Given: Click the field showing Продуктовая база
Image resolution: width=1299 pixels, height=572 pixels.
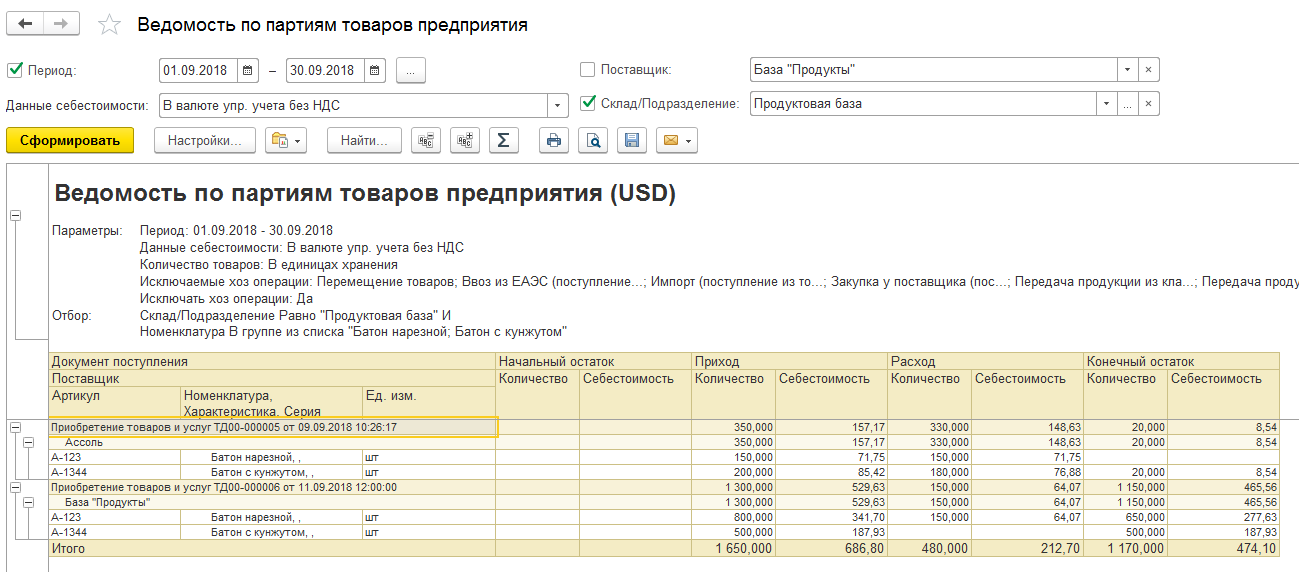Looking at the screenshot, I should pyautogui.click(x=924, y=104).
